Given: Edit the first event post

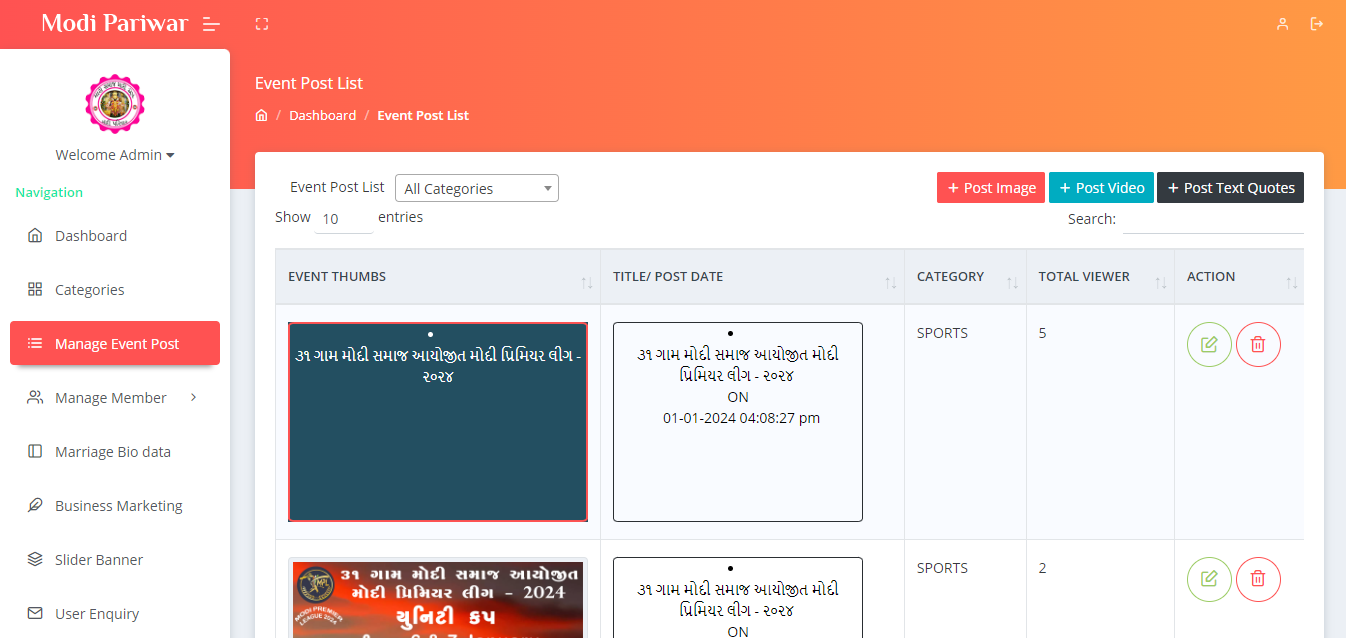Looking at the screenshot, I should click(x=1209, y=344).
